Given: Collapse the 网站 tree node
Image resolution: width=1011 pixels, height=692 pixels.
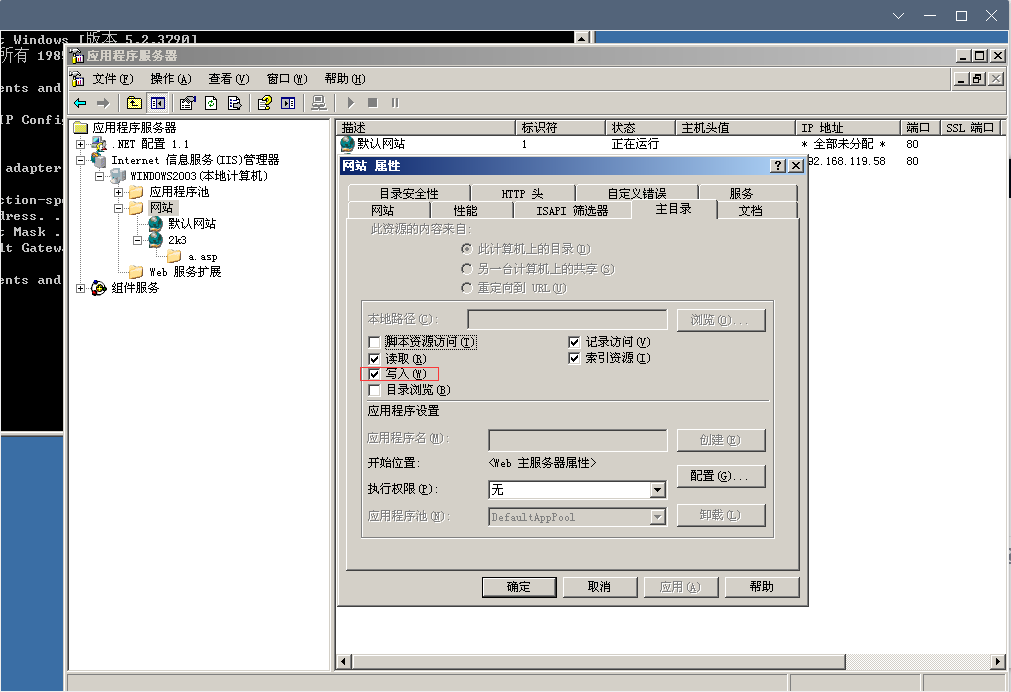Looking at the screenshot, I should [119, 207].
